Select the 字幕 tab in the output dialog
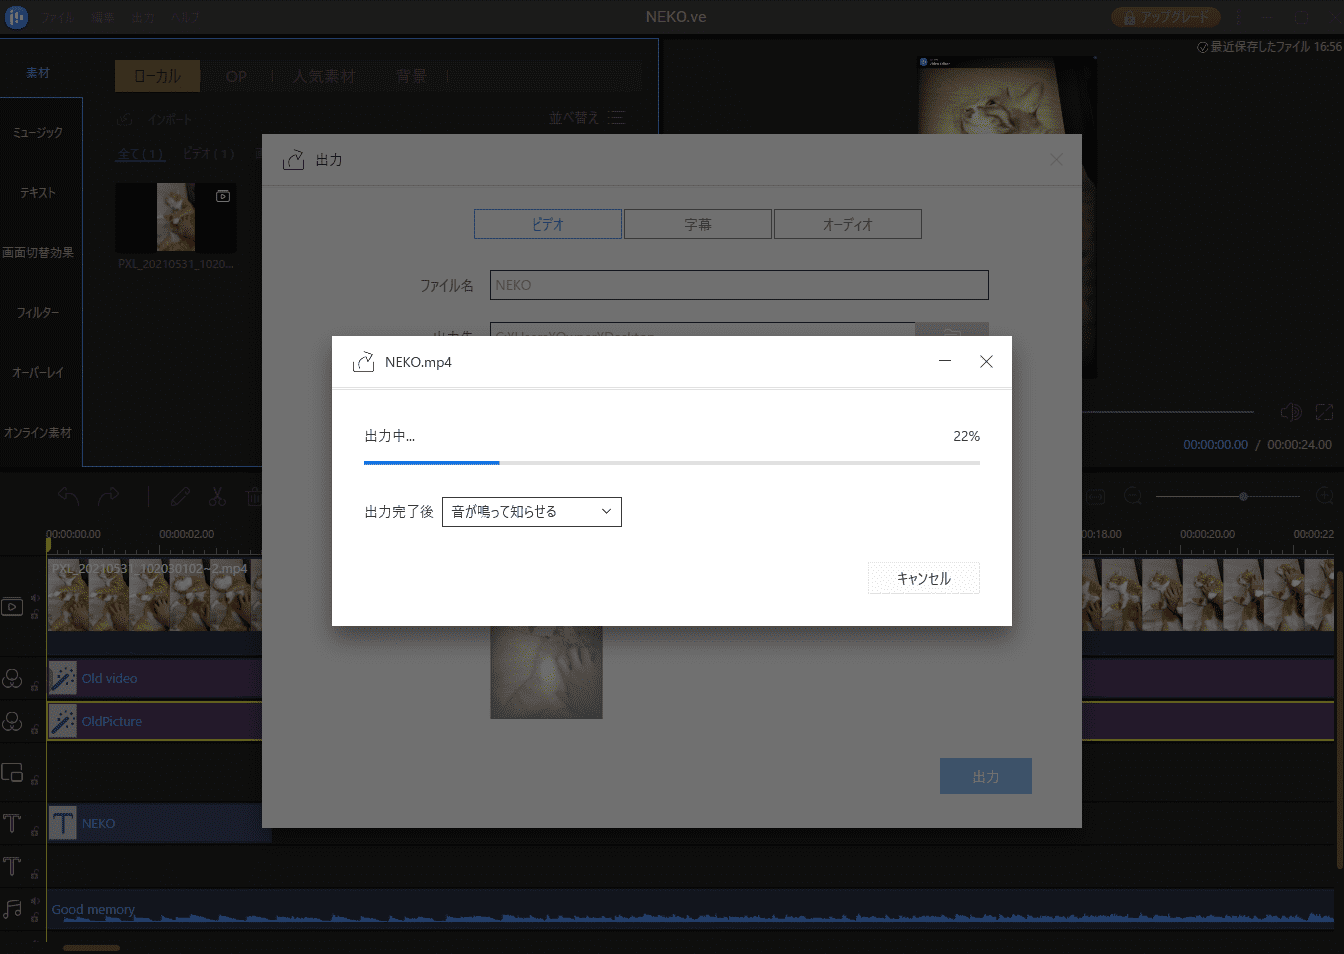 click(x=698, y=224)
